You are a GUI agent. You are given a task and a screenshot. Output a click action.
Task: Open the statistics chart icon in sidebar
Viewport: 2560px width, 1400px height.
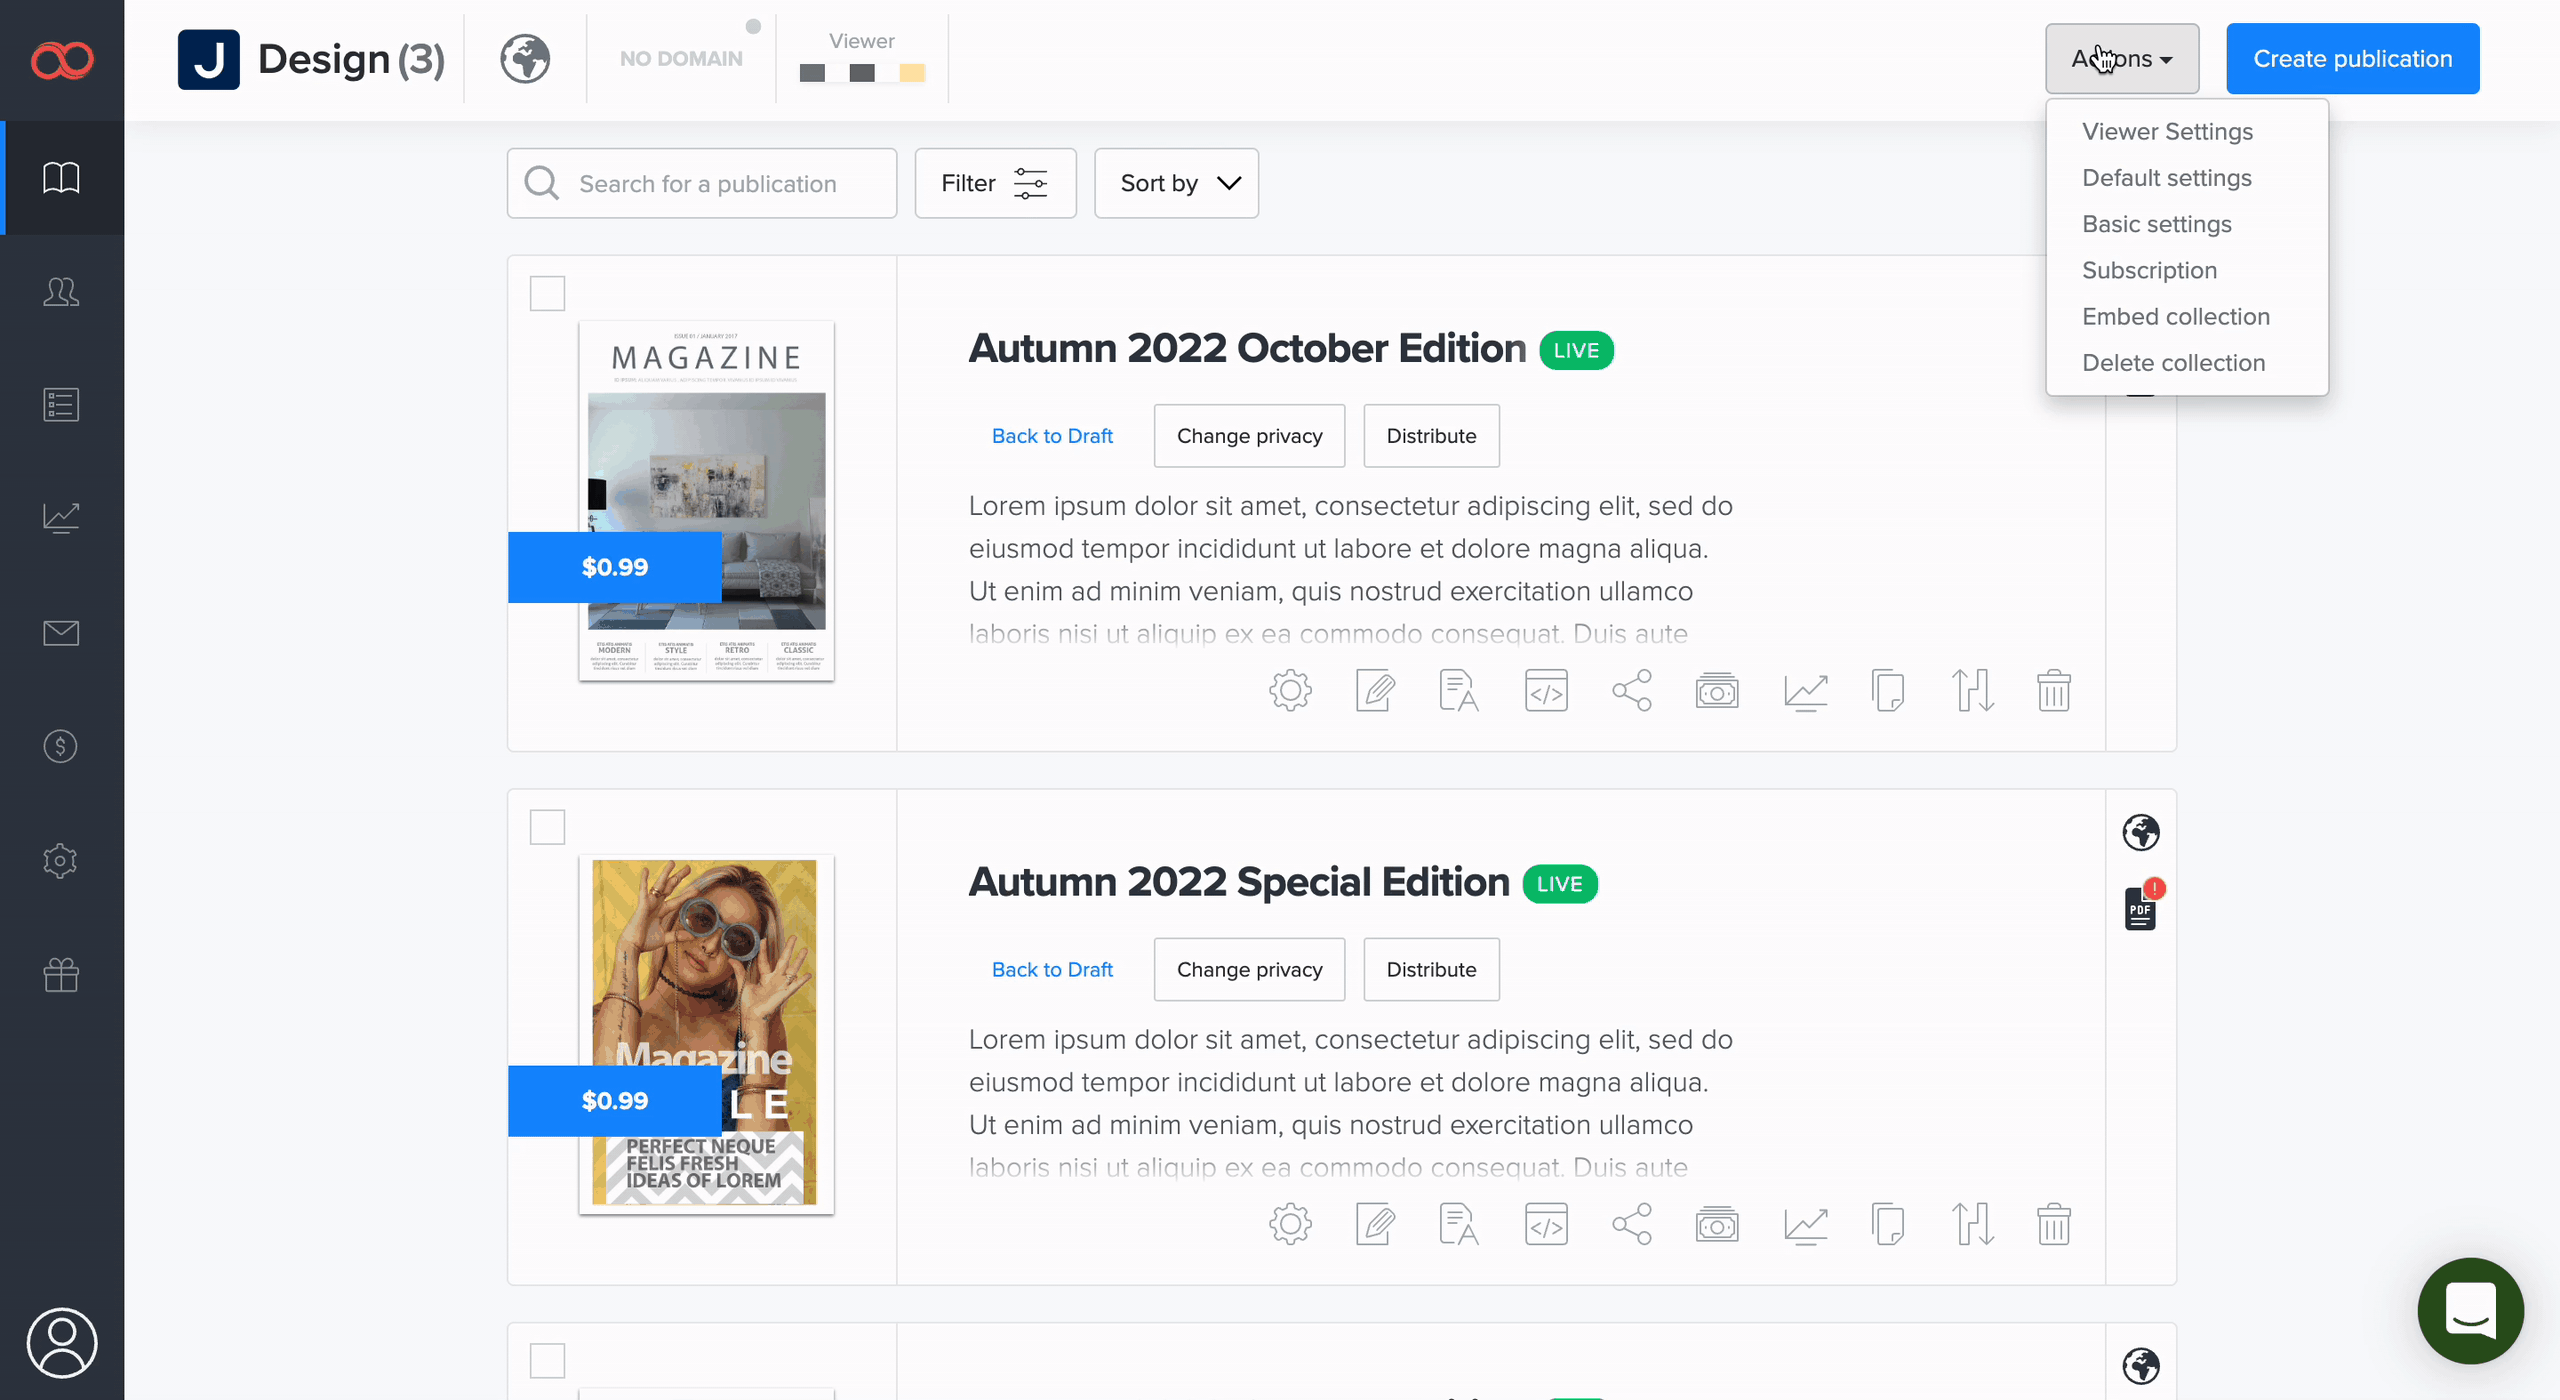tap(61, 517)
